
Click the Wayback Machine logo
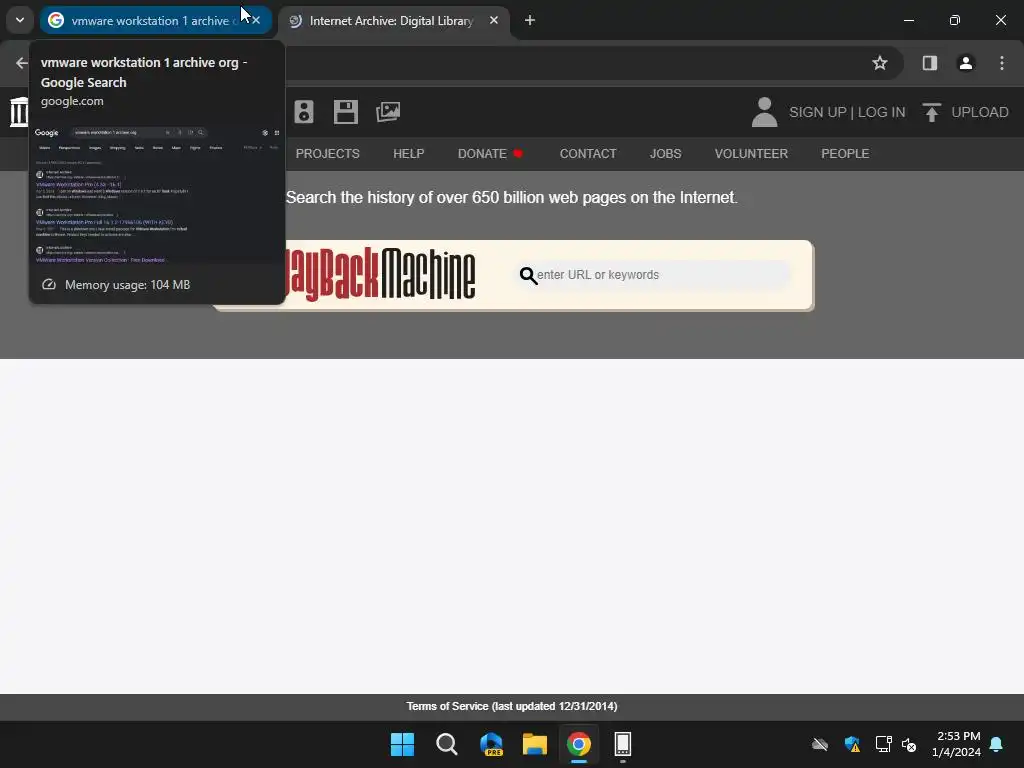click(x=380, y=274)
